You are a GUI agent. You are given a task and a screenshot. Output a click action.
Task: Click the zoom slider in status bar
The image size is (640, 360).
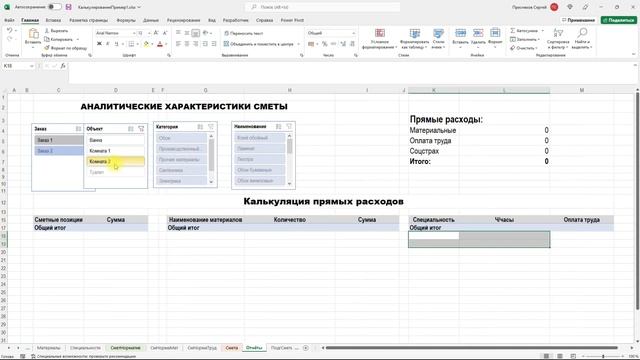pyautogui.click(x=603, y=356)
